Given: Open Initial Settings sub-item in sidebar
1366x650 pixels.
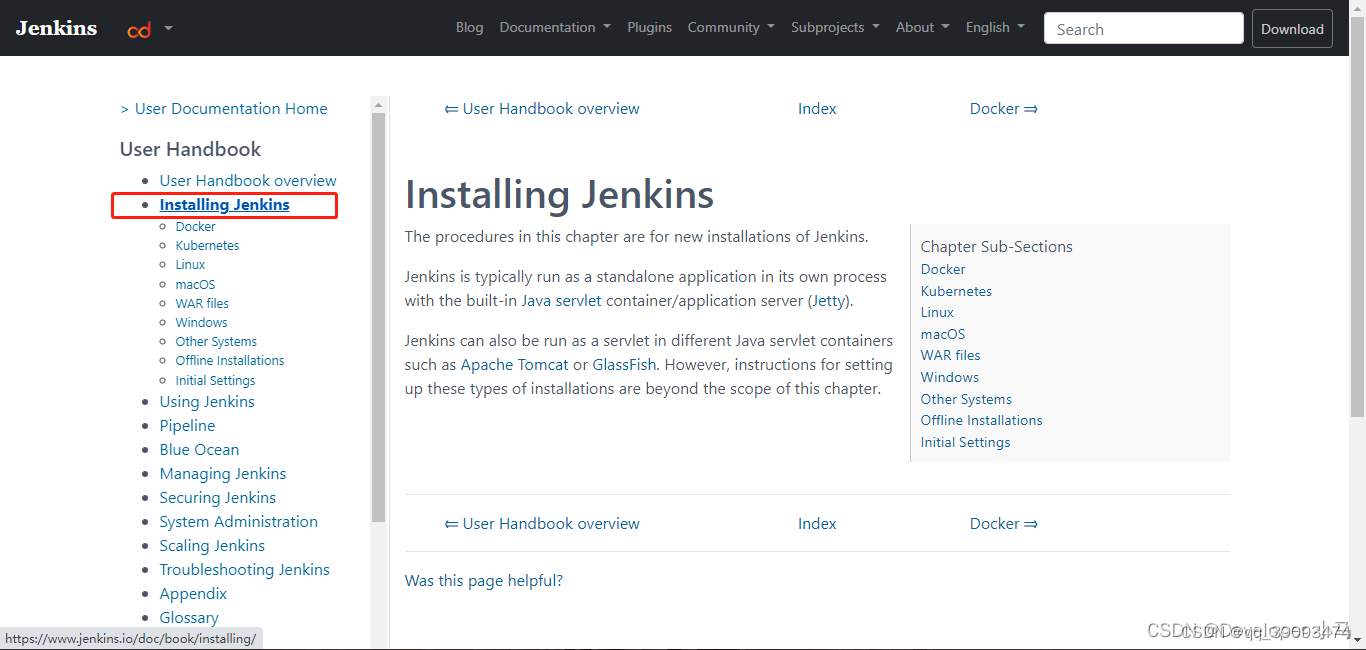Looking at the screenshot, I should tap(215, 380).
